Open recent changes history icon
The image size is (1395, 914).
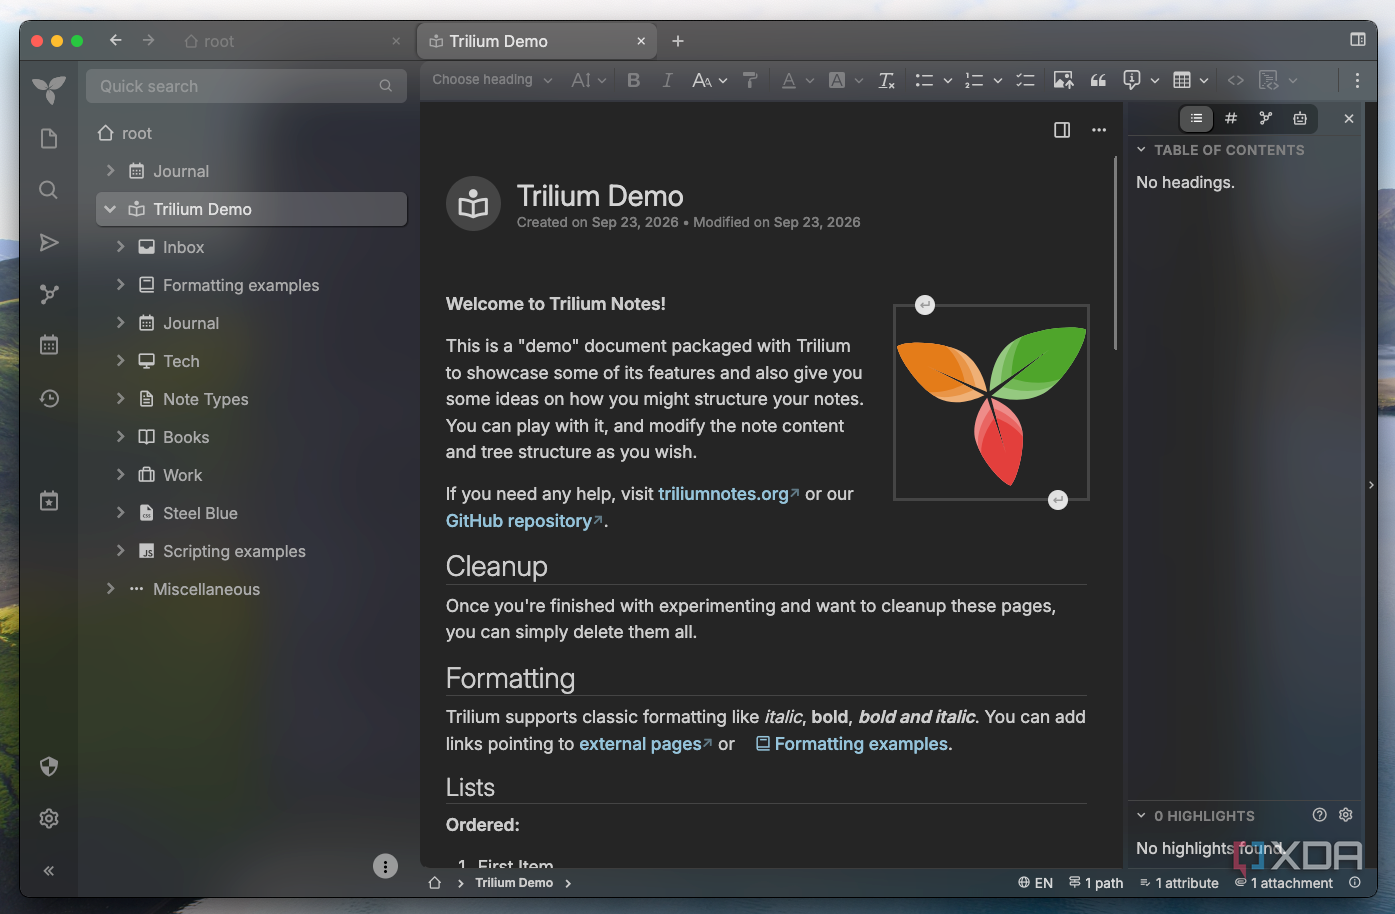pyautogui.click(x=48, y=398)
